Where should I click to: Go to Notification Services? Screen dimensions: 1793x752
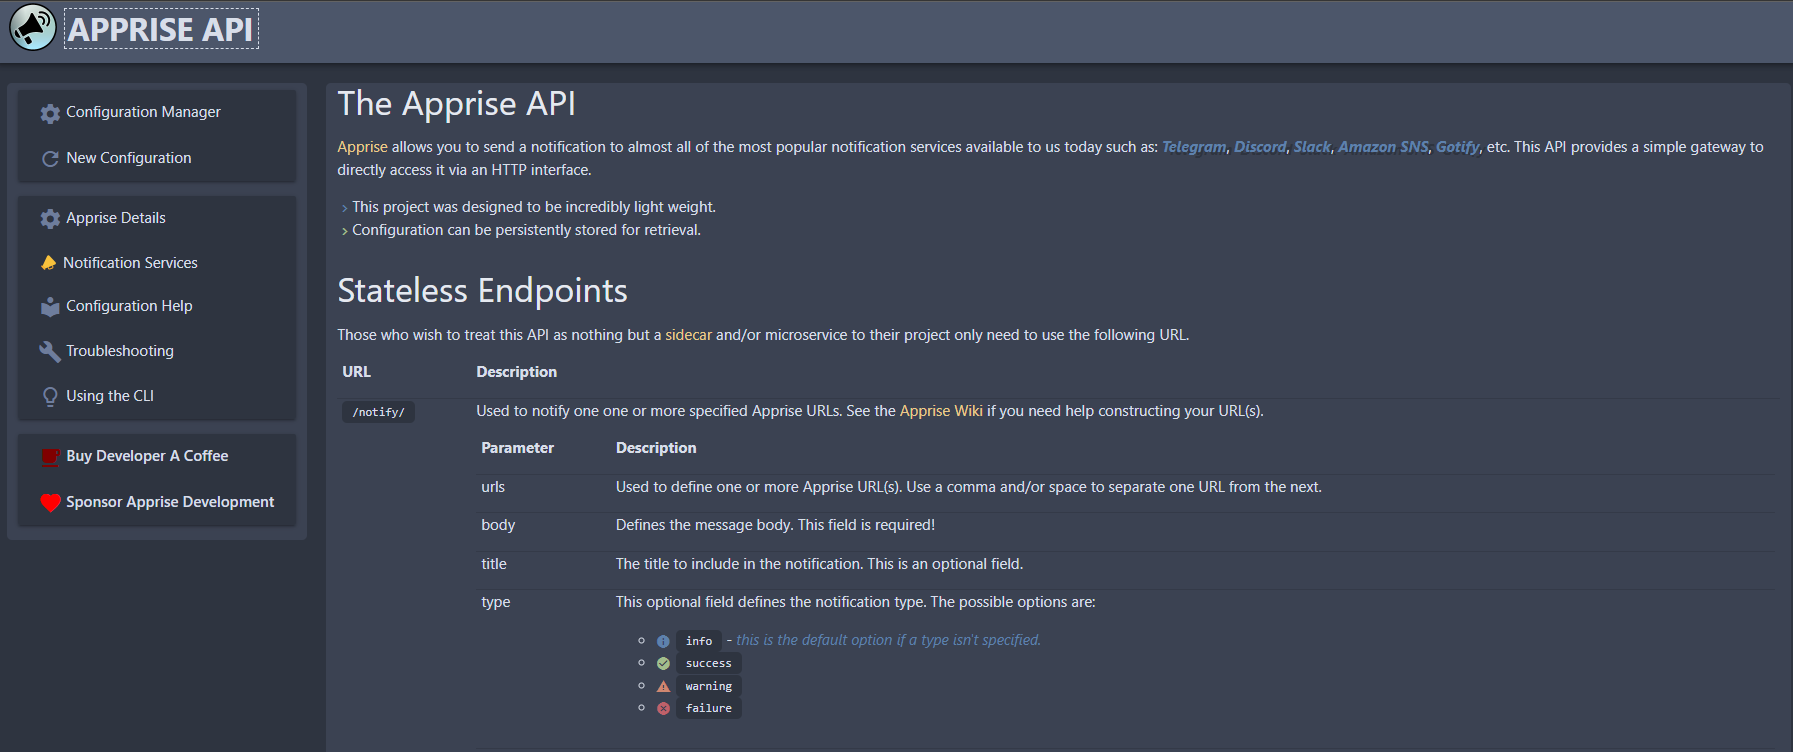130,263
